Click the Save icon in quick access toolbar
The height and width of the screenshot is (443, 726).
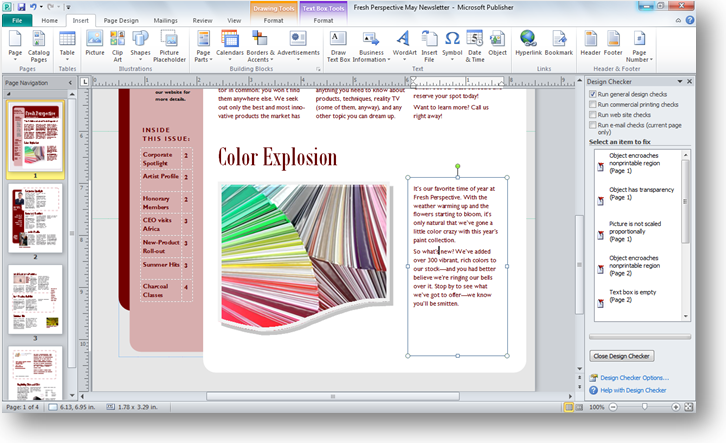click(x=21, y=7)
